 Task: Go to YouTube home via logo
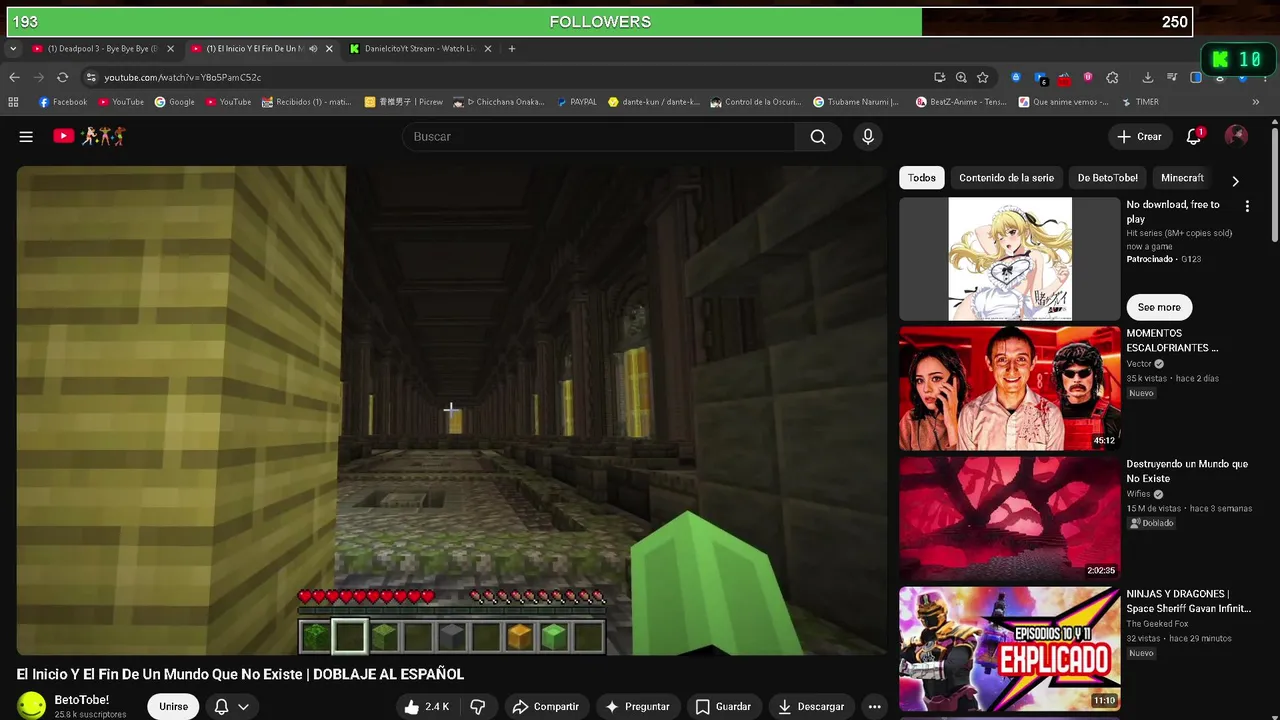tap(64, 136)
